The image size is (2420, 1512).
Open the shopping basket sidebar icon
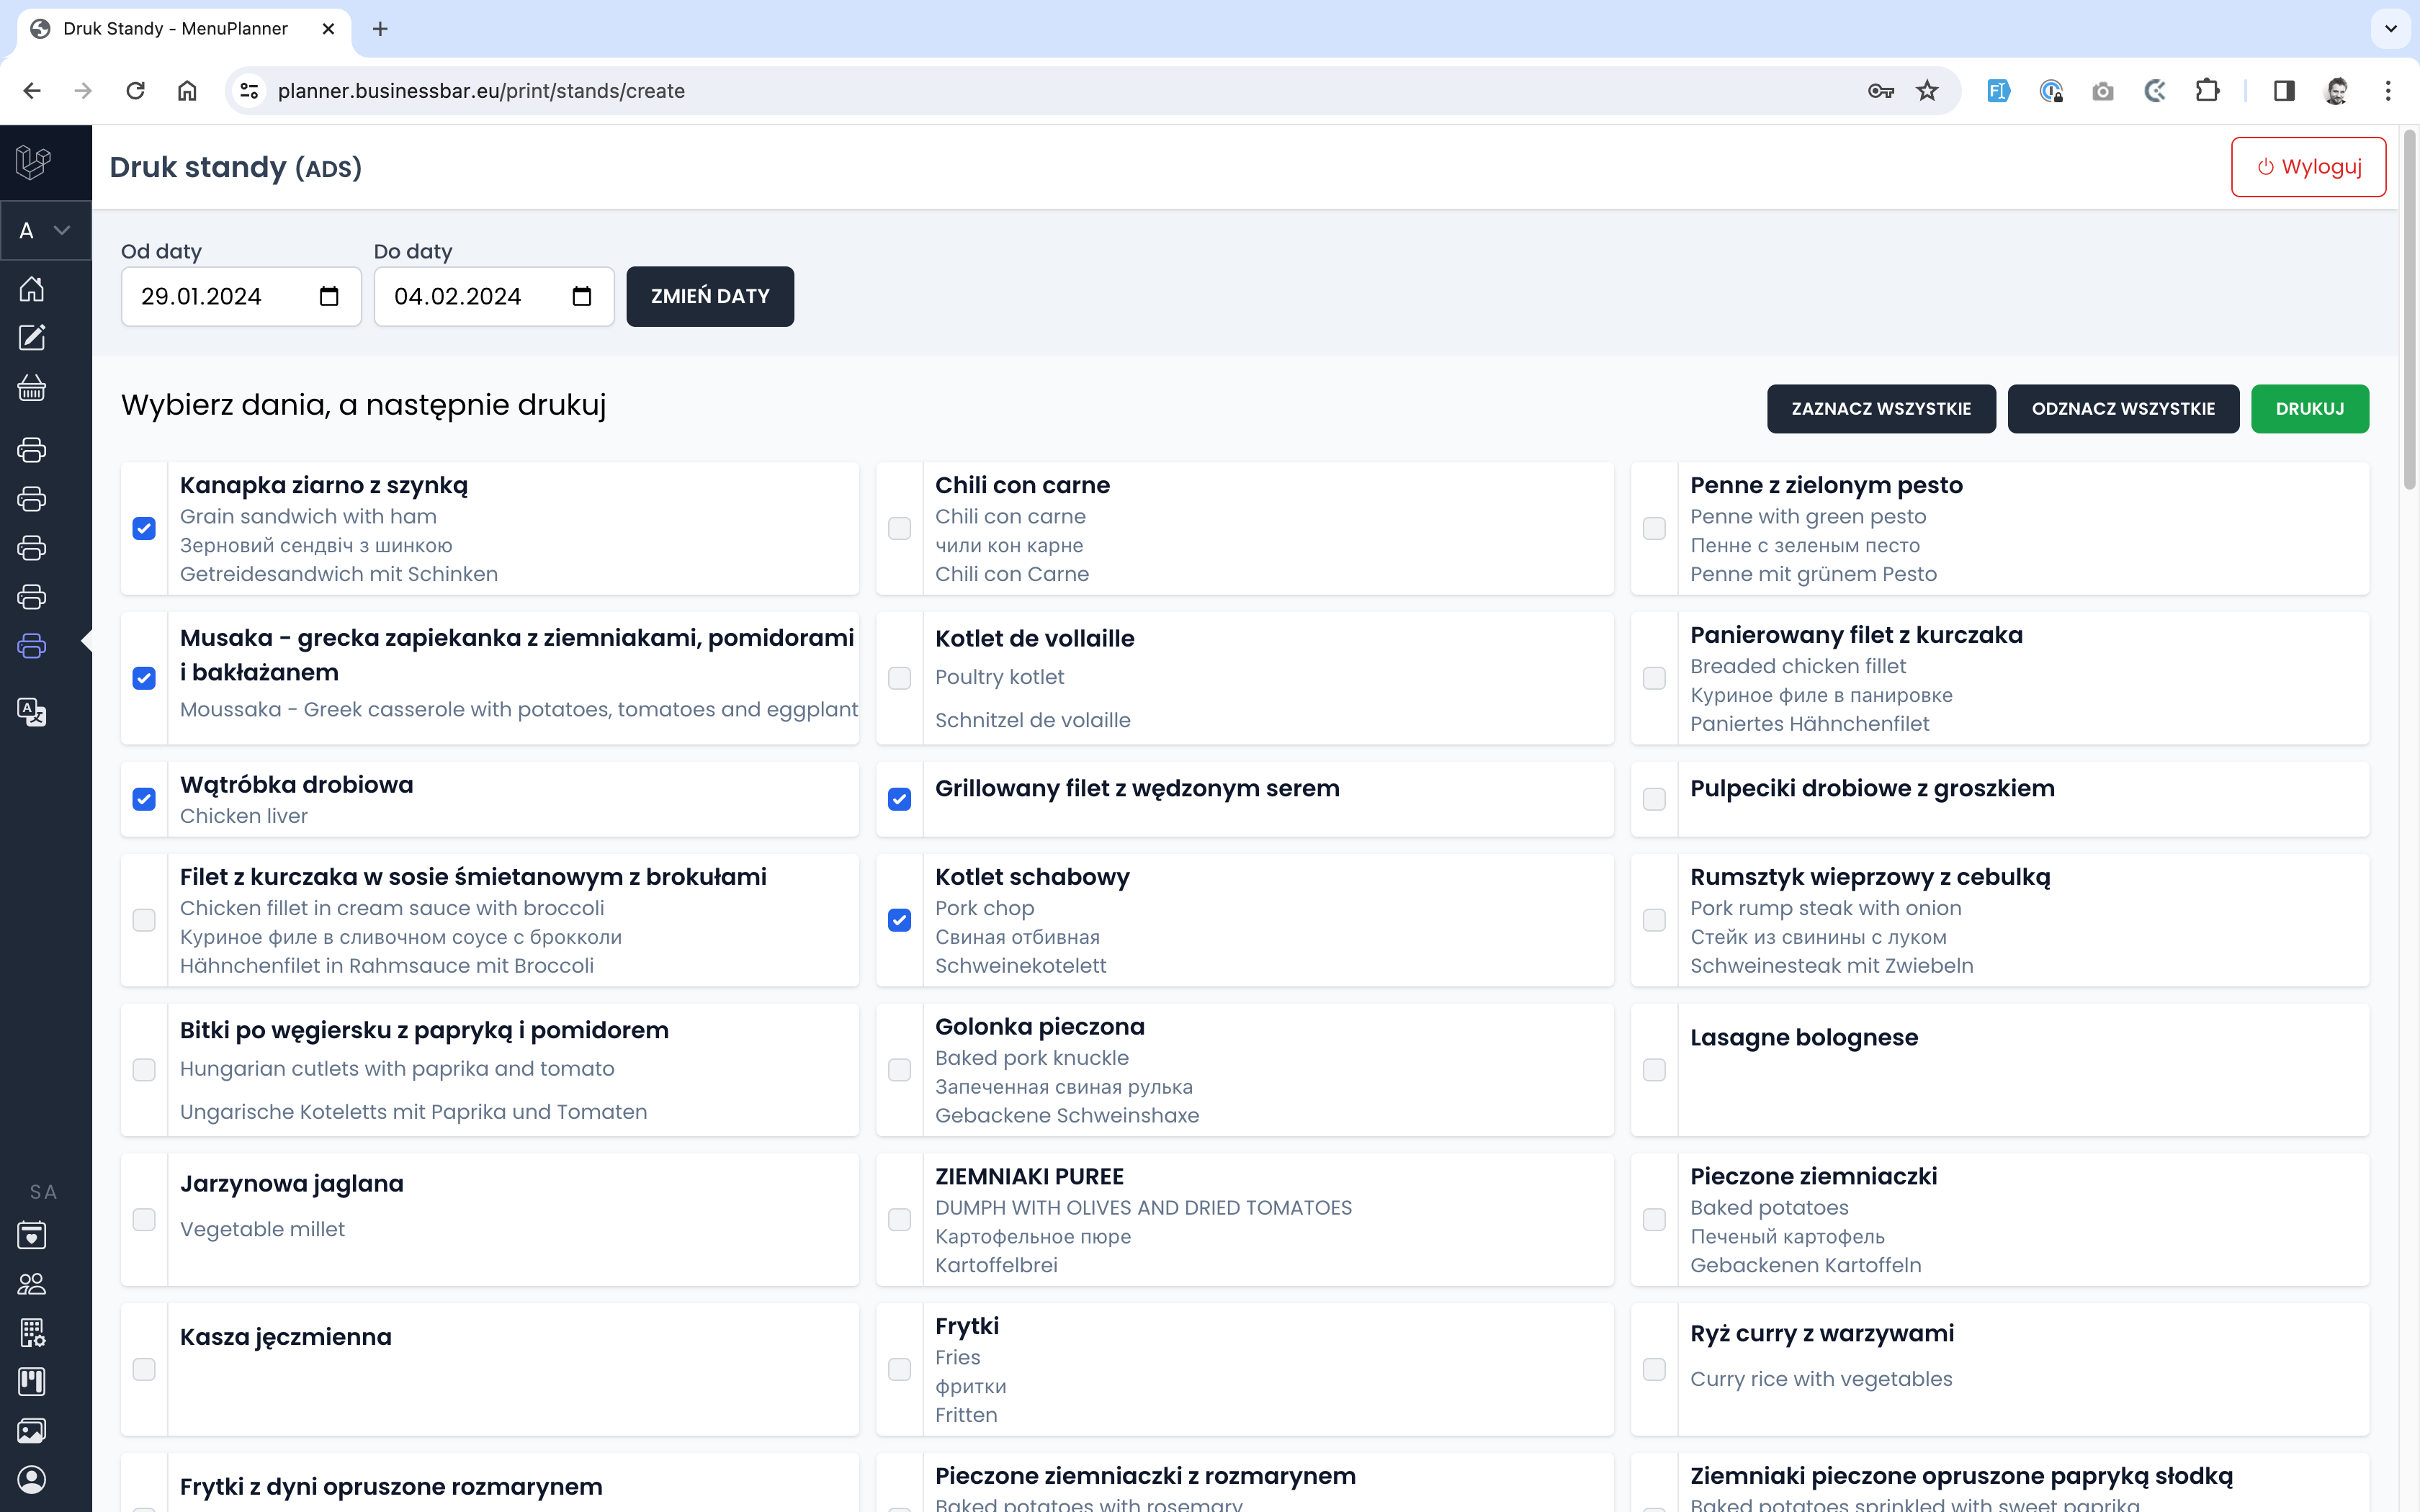click(32, 388)
